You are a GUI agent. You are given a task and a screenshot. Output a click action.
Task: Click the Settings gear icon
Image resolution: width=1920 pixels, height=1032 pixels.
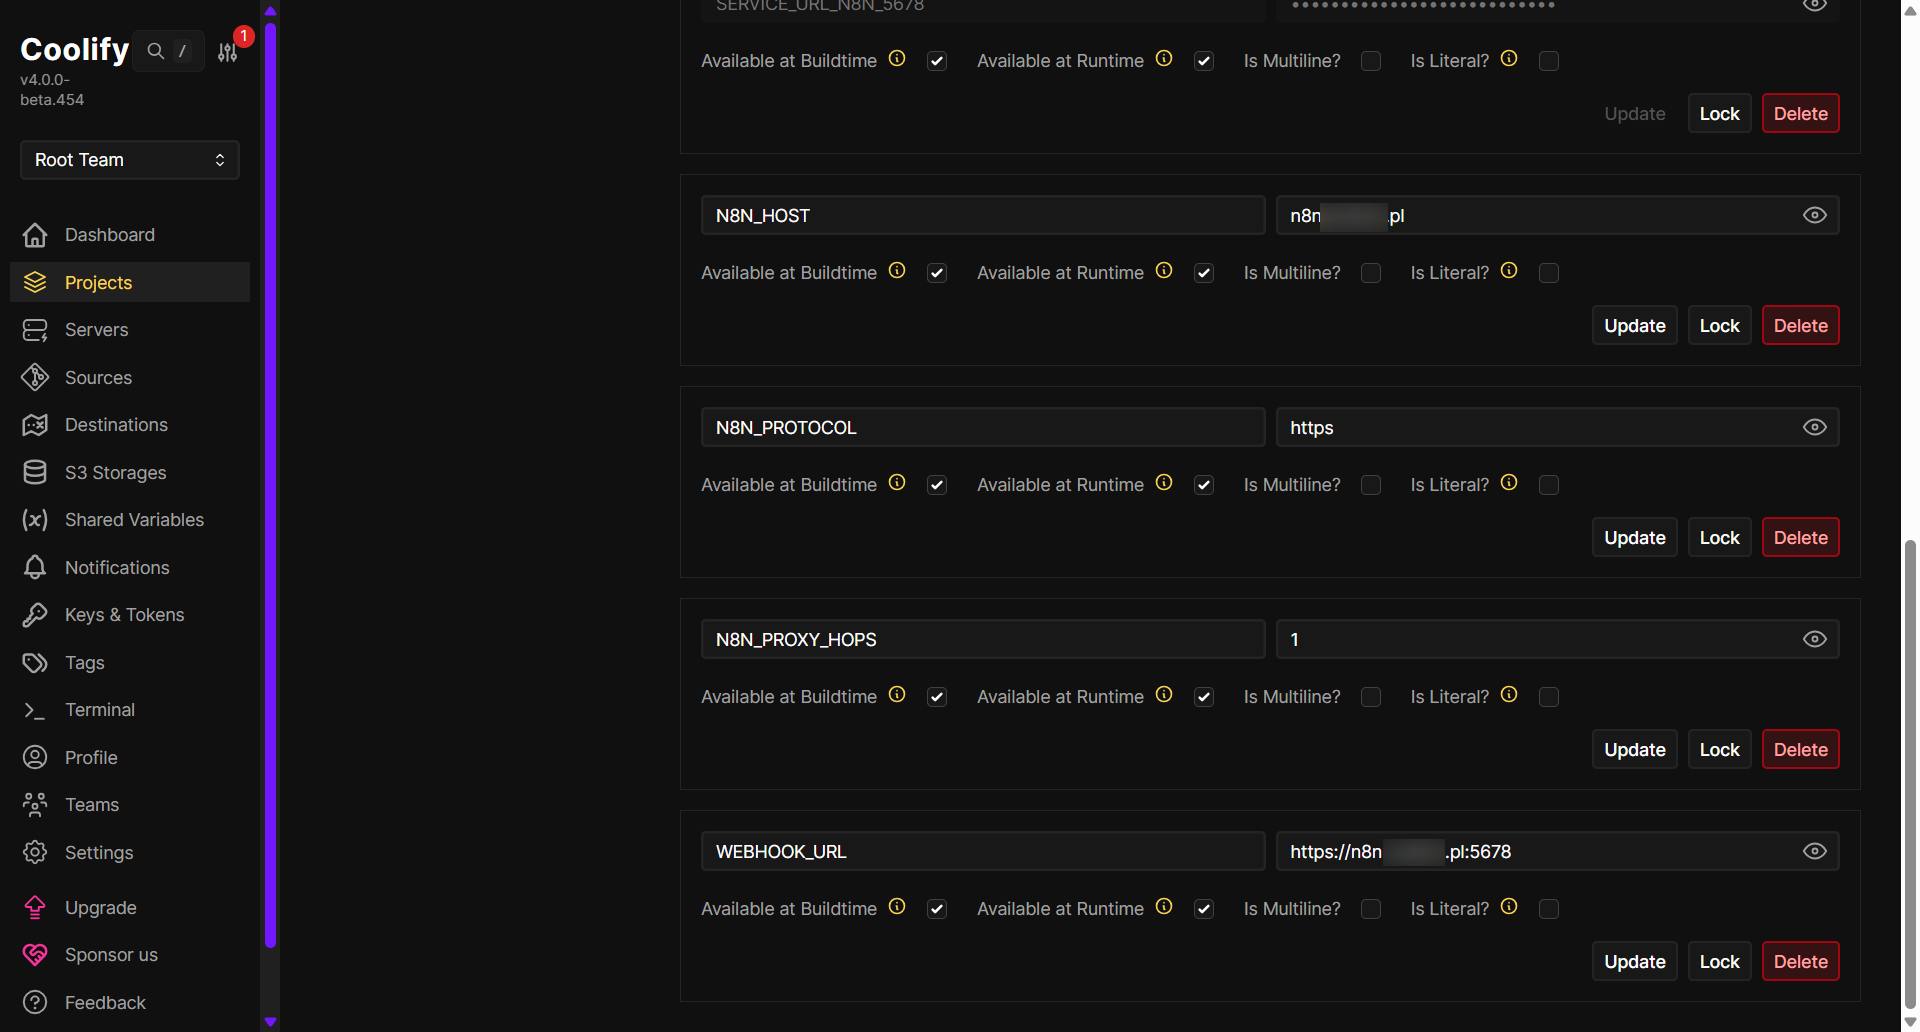pos(35,853)
